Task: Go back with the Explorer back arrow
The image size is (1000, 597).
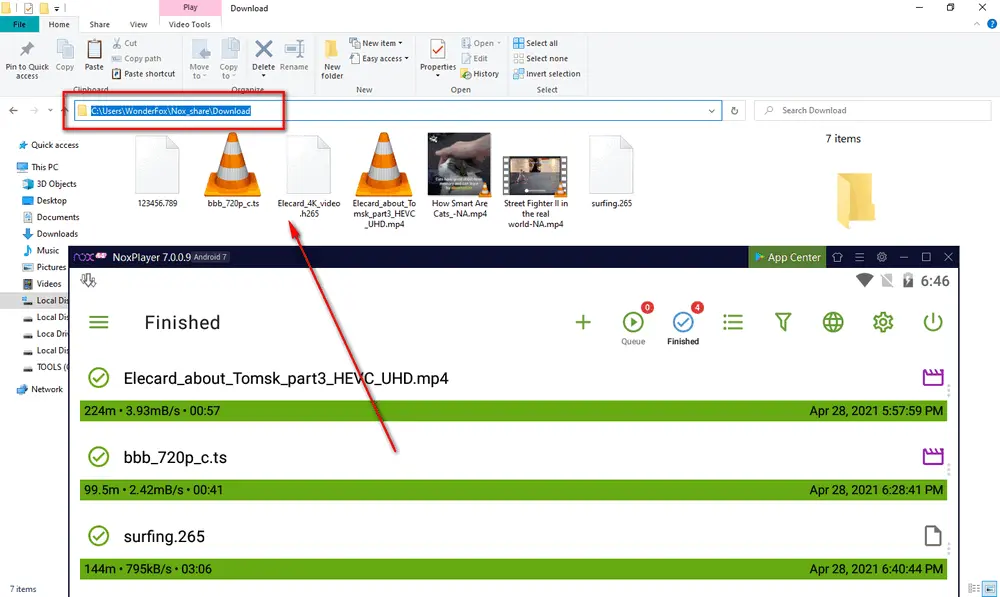Action: tap(13, 110)
